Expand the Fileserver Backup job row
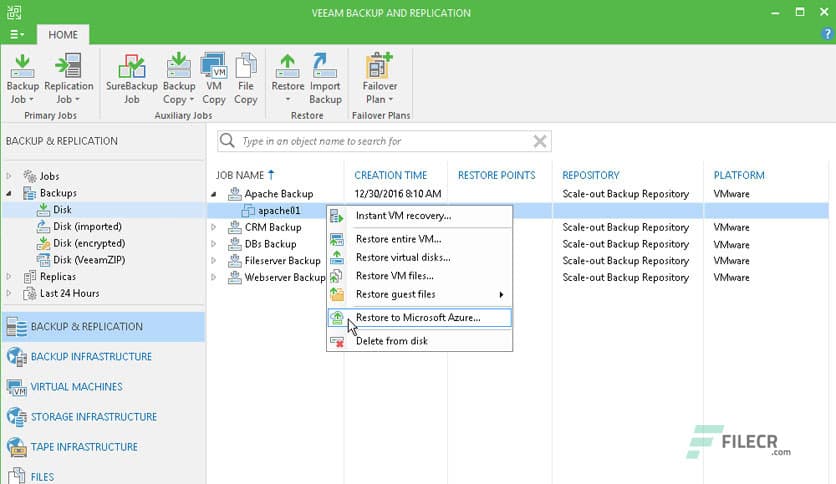The height and width of the screenshot is (484, 836). pos(214,261)
